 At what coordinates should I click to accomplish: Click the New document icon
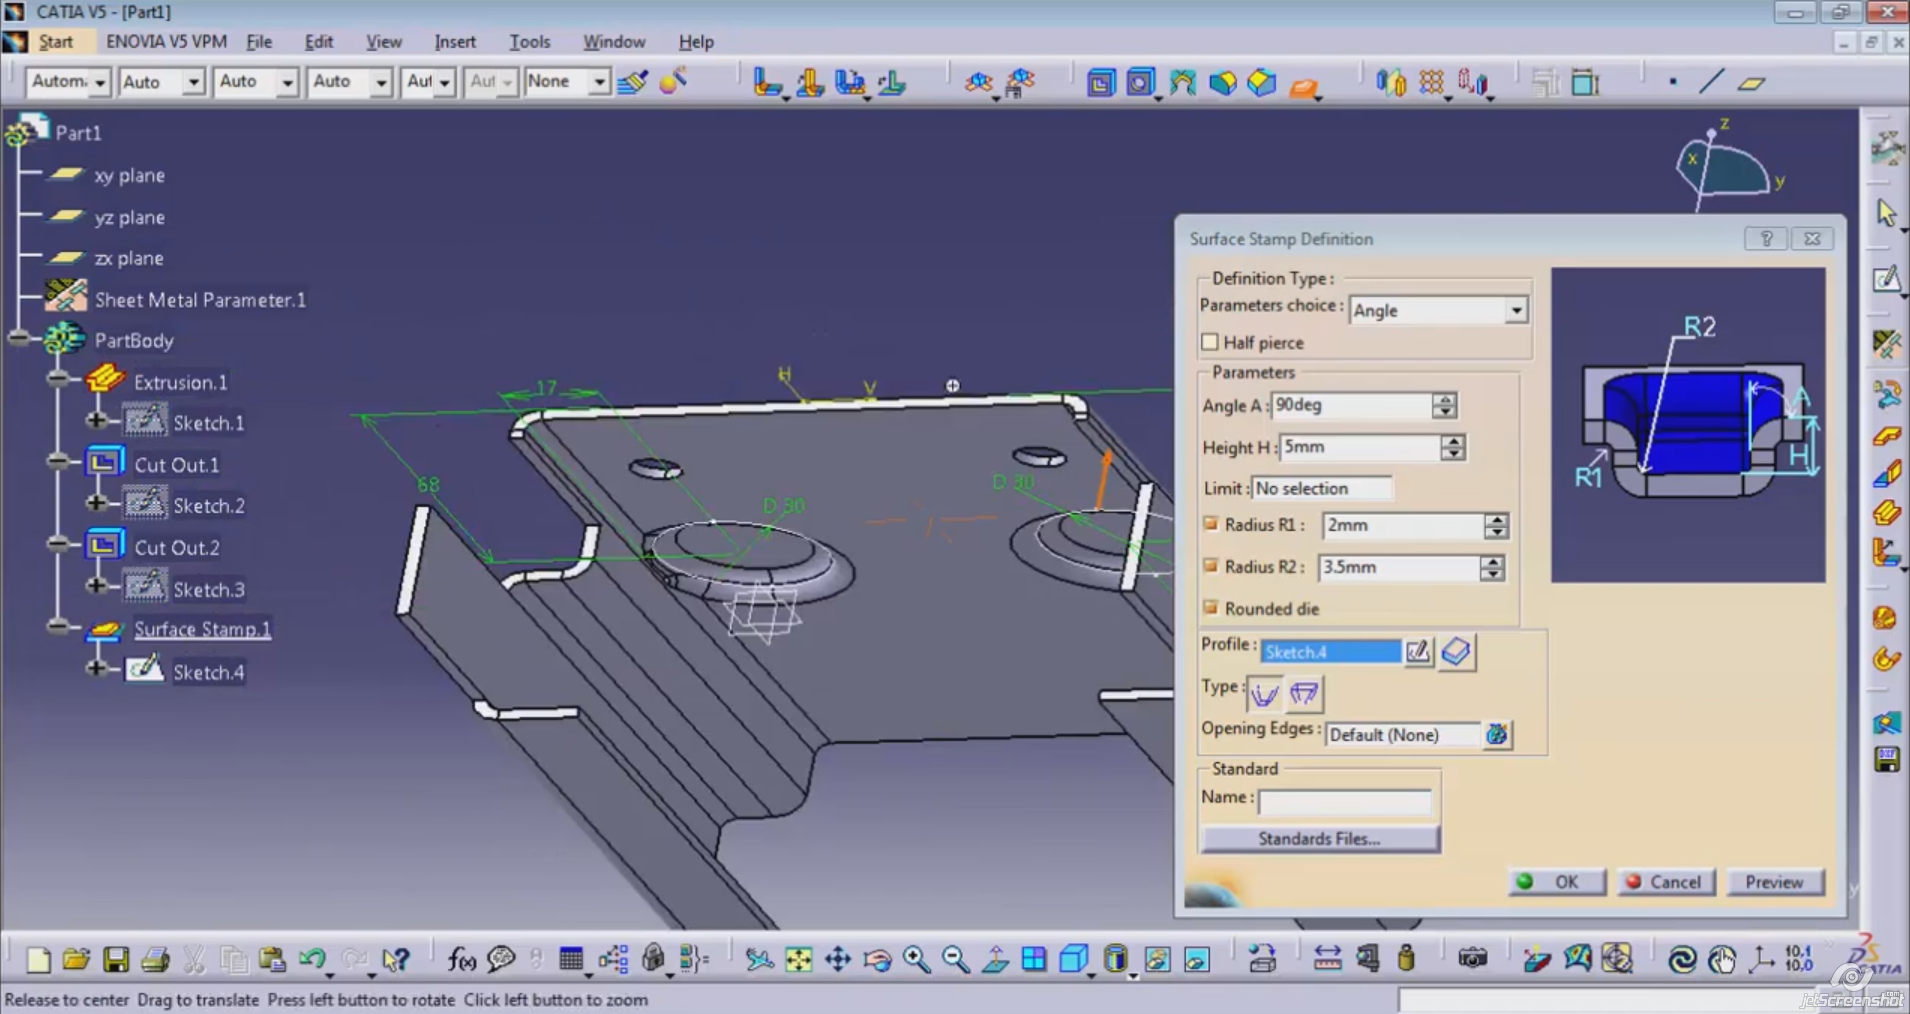(38, 960)
